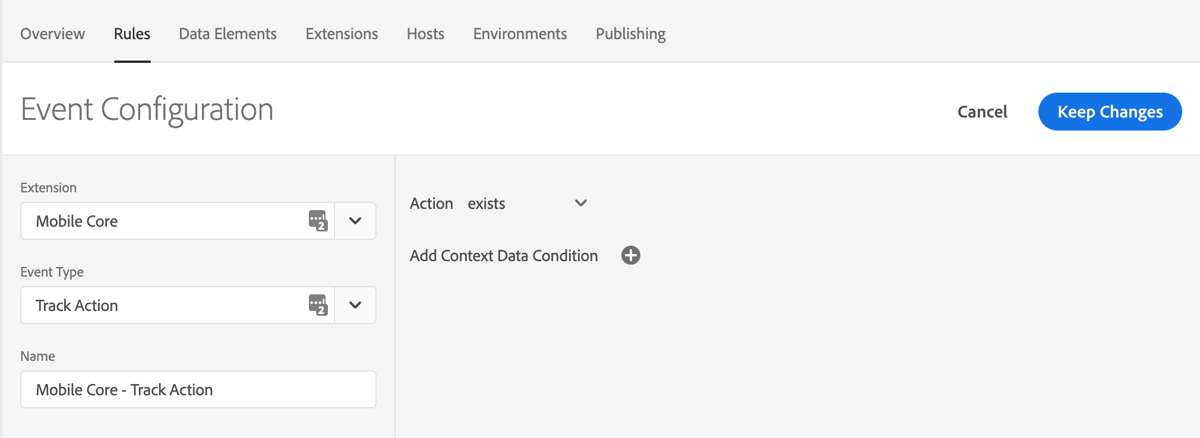Click the icon inside the Mobile Core extension field
The width and height of the screenshot is (1200, 438).
318,221
